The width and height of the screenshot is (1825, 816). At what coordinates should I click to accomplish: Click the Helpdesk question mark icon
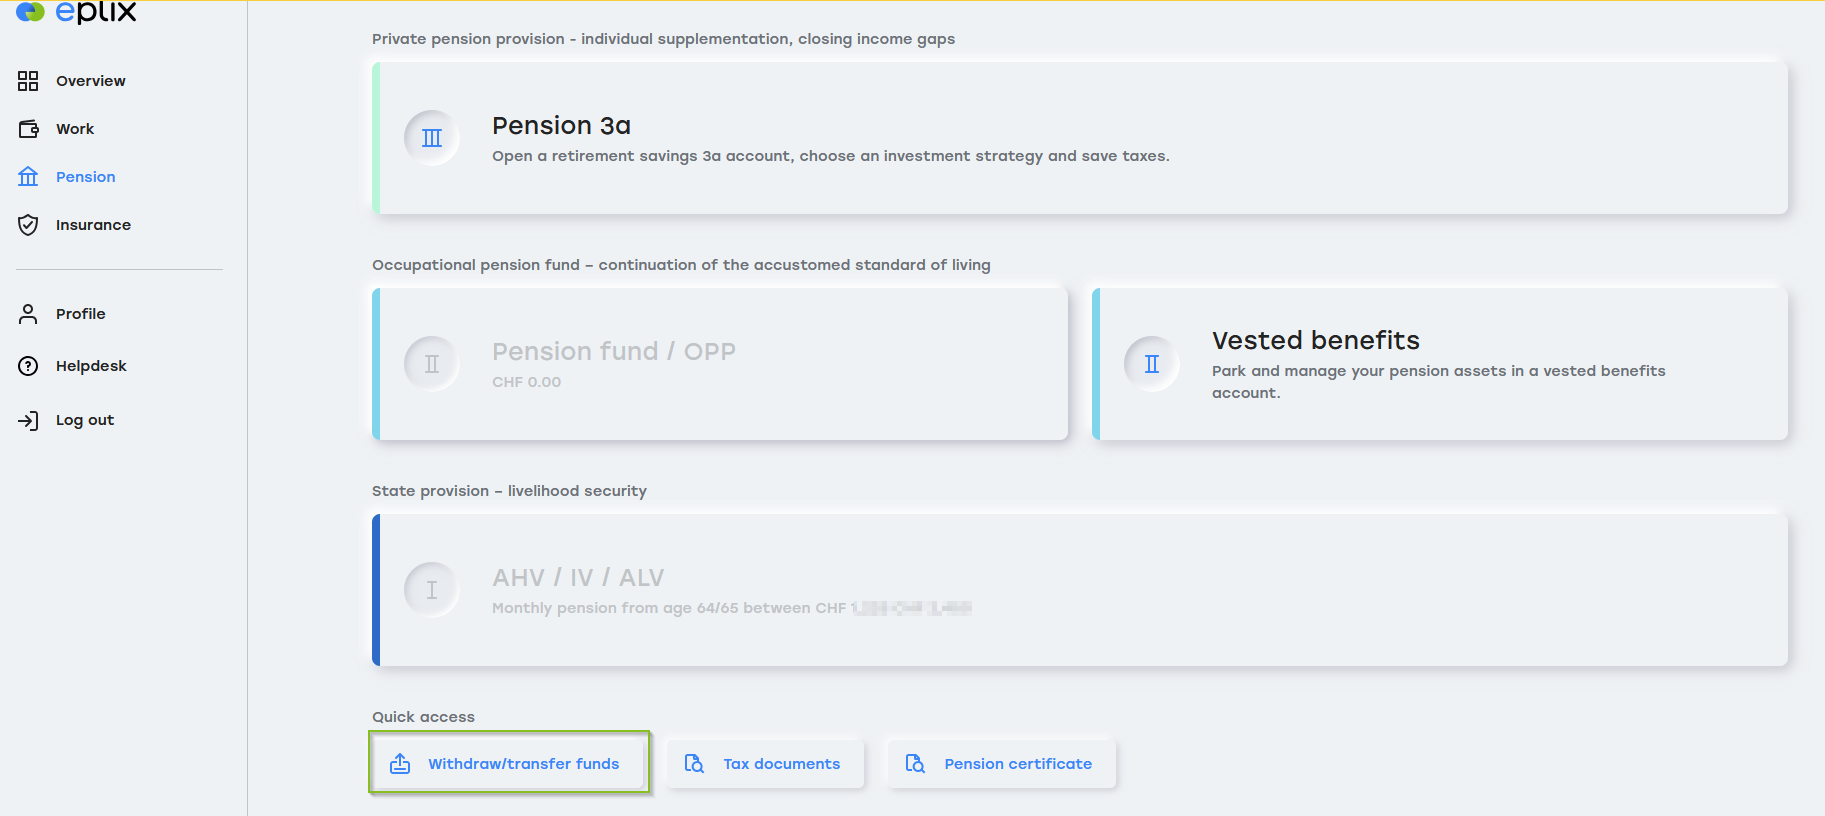(28, 366)
